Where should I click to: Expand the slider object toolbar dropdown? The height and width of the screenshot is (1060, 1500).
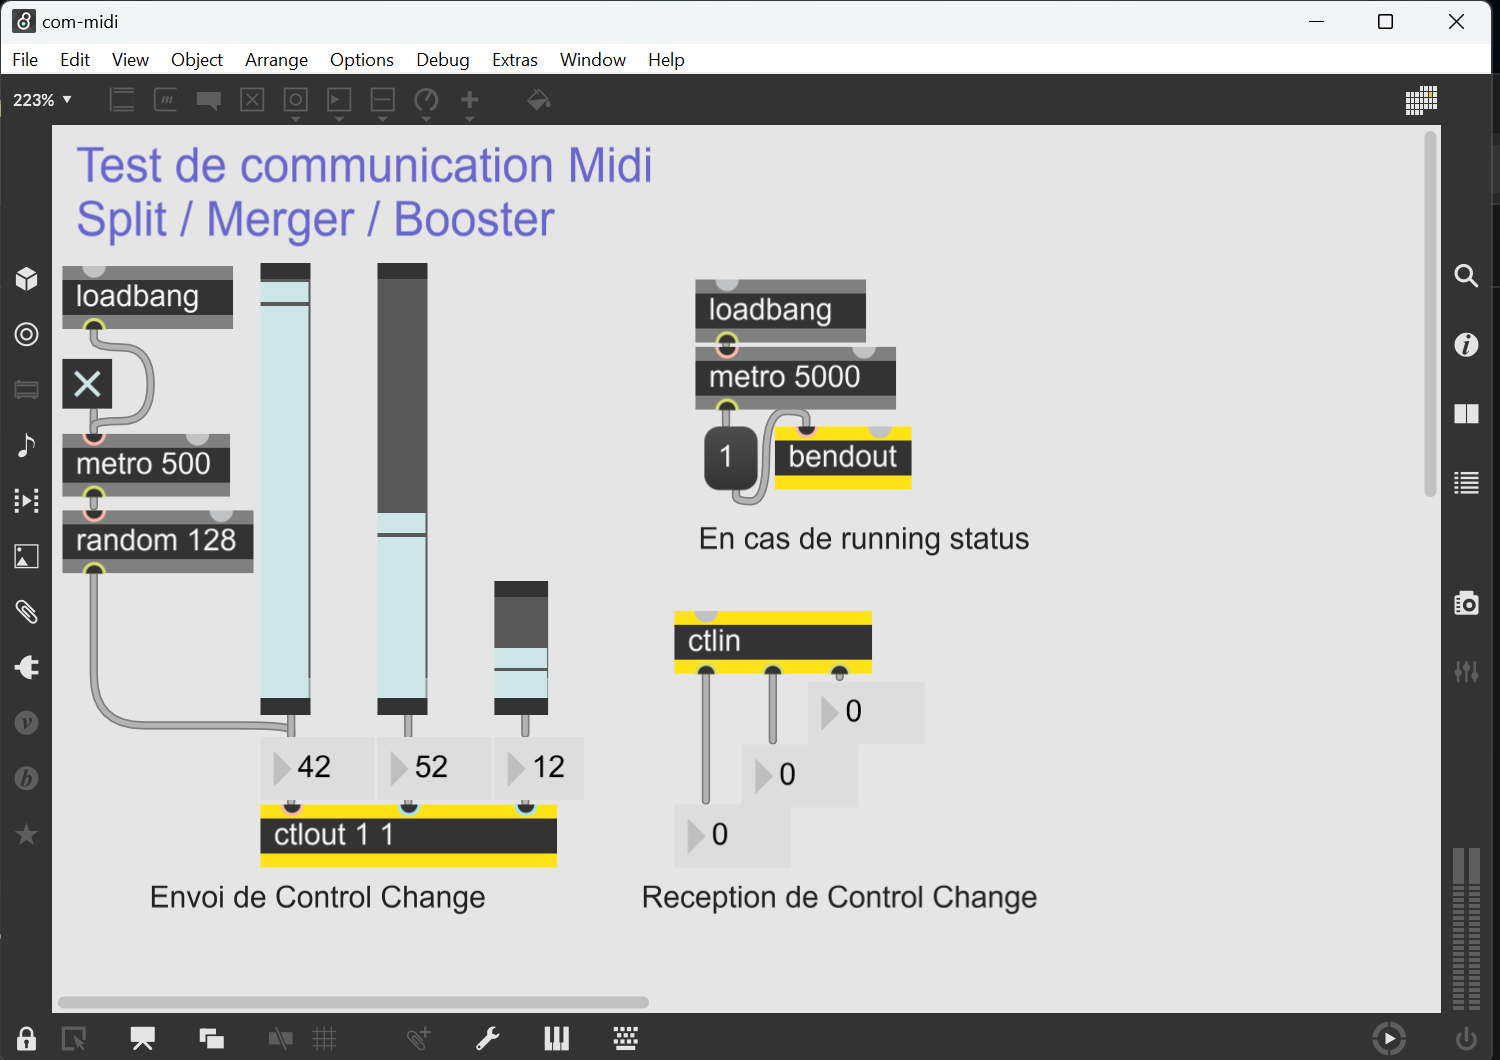383,104
